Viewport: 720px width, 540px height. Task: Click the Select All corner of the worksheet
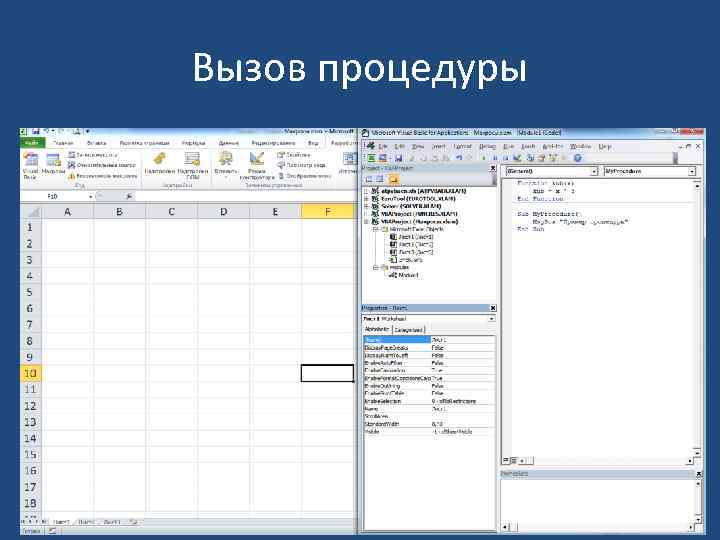coord(31,212)
